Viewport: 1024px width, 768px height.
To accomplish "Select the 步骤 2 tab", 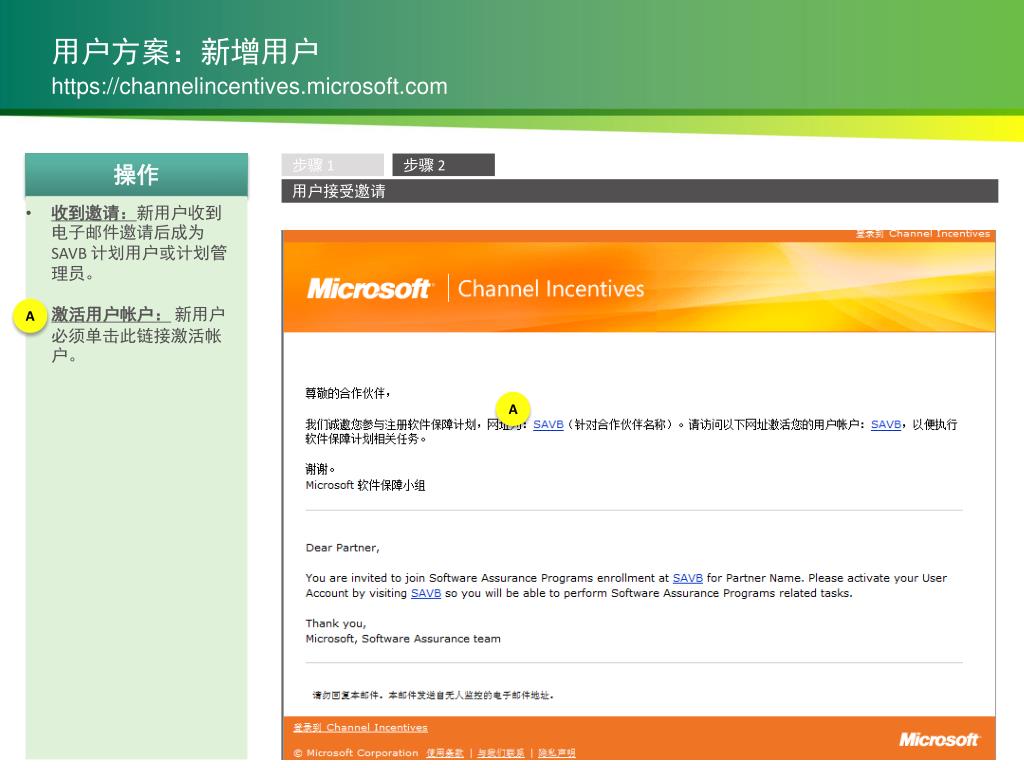I will (443, 165).
